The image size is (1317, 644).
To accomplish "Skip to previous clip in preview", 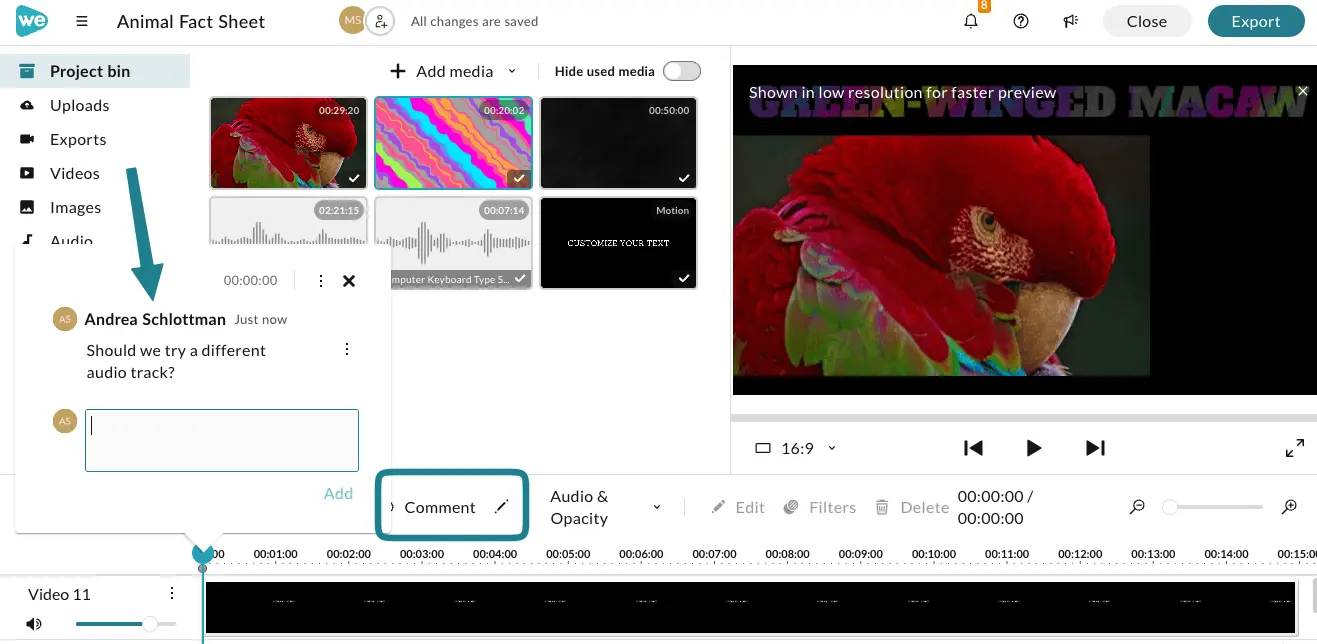I will coord(973,448).
